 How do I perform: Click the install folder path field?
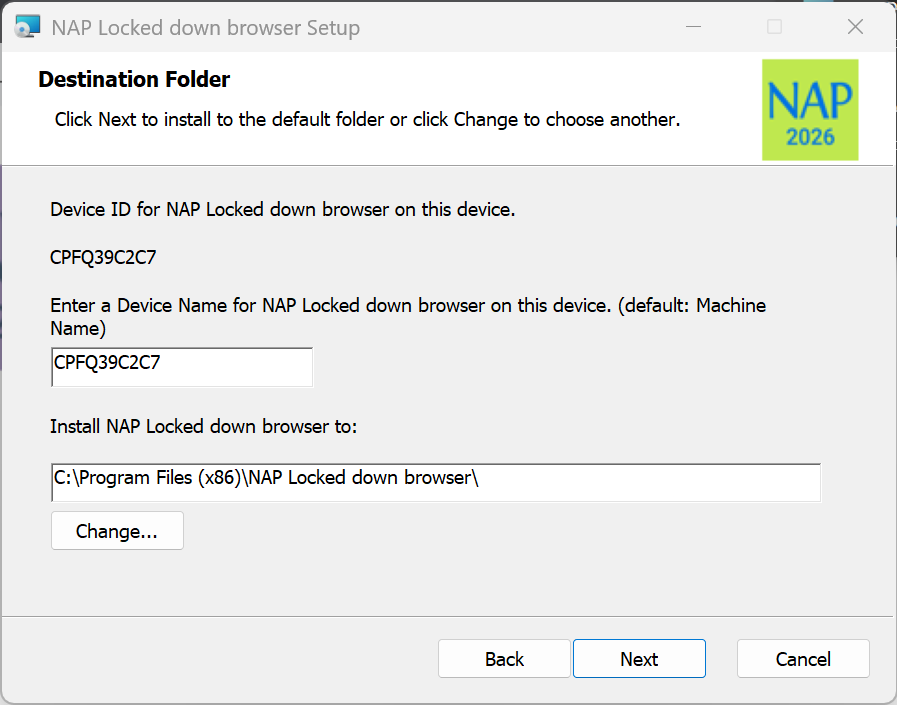coord(435,481)
